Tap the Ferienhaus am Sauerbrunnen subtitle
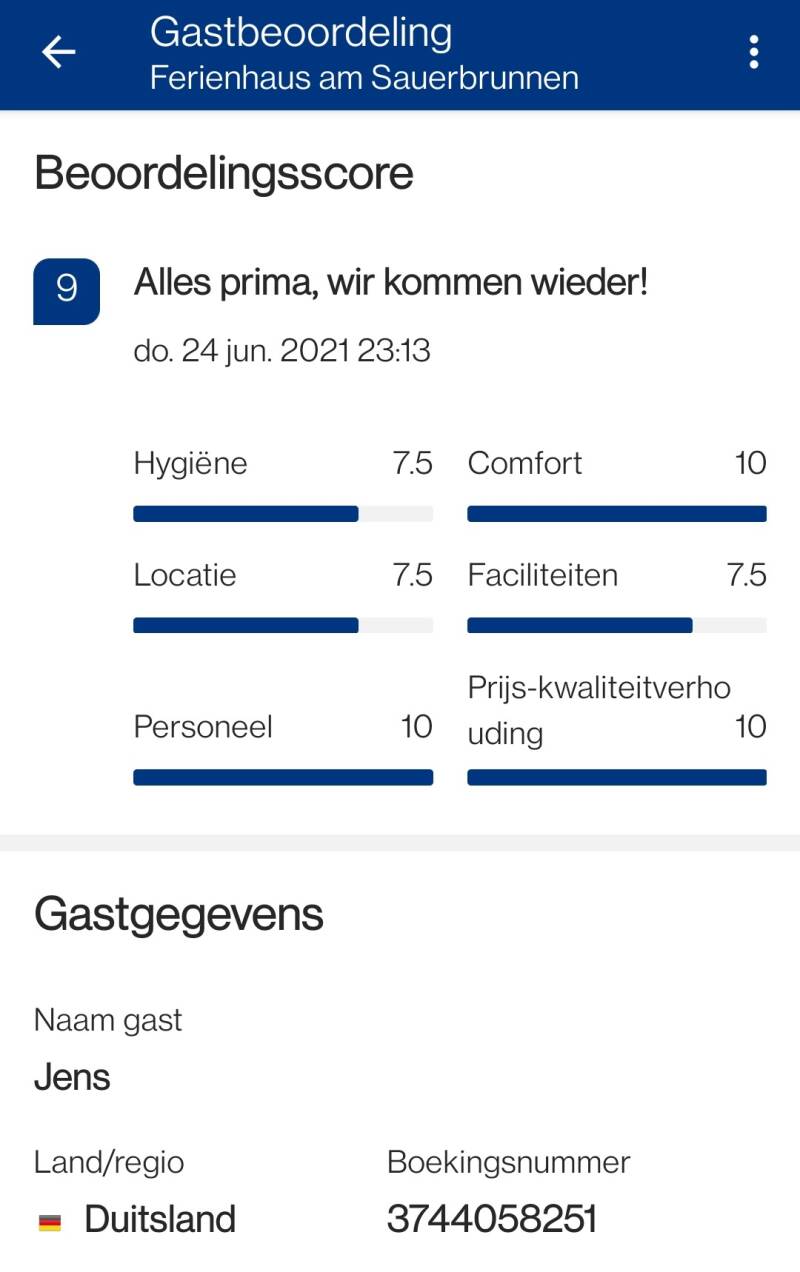This screenshot has height=1272, width=800. 364,78
